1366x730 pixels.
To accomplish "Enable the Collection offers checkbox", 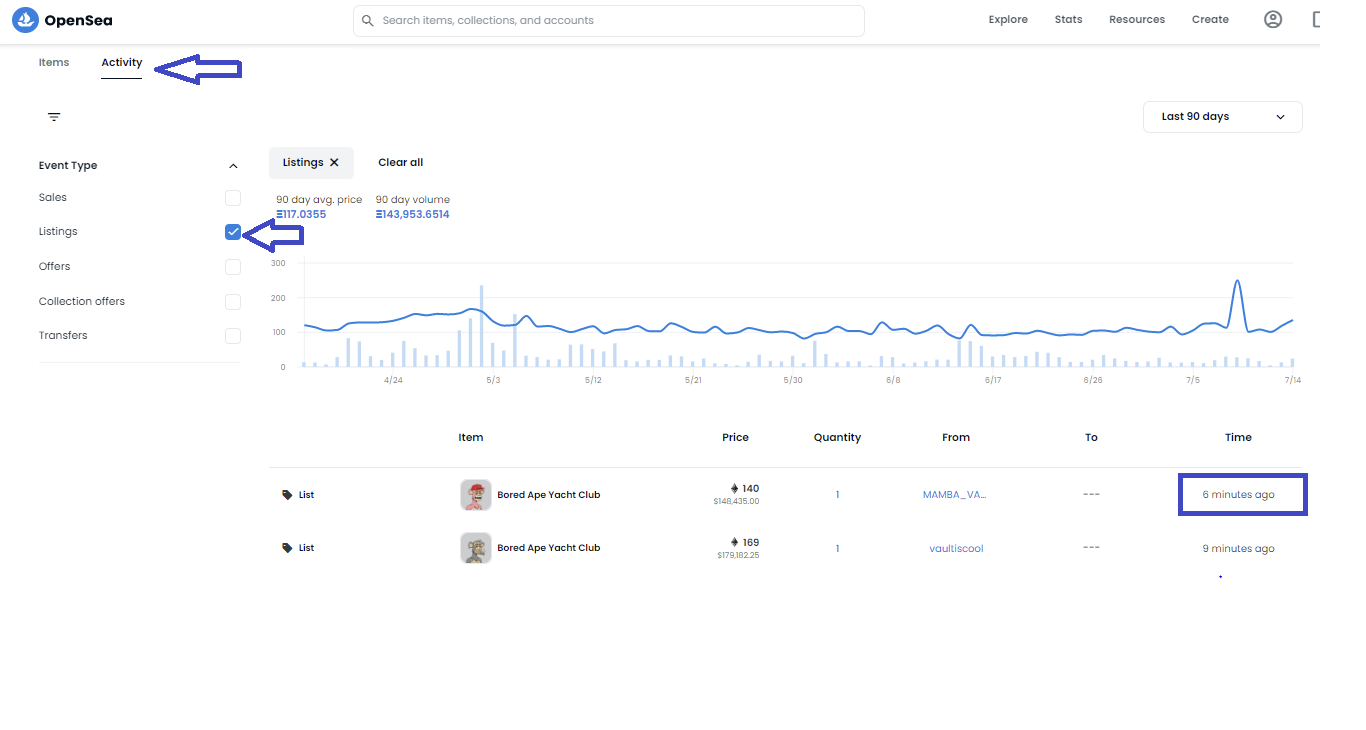I will (x=233, y=302).
